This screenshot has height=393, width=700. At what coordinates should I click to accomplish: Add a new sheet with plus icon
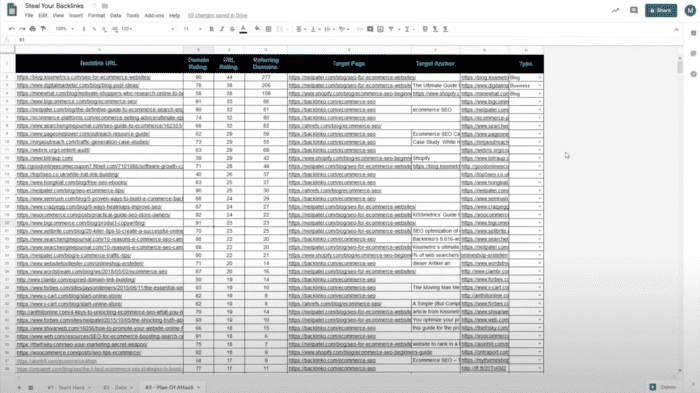pos(19,387)
